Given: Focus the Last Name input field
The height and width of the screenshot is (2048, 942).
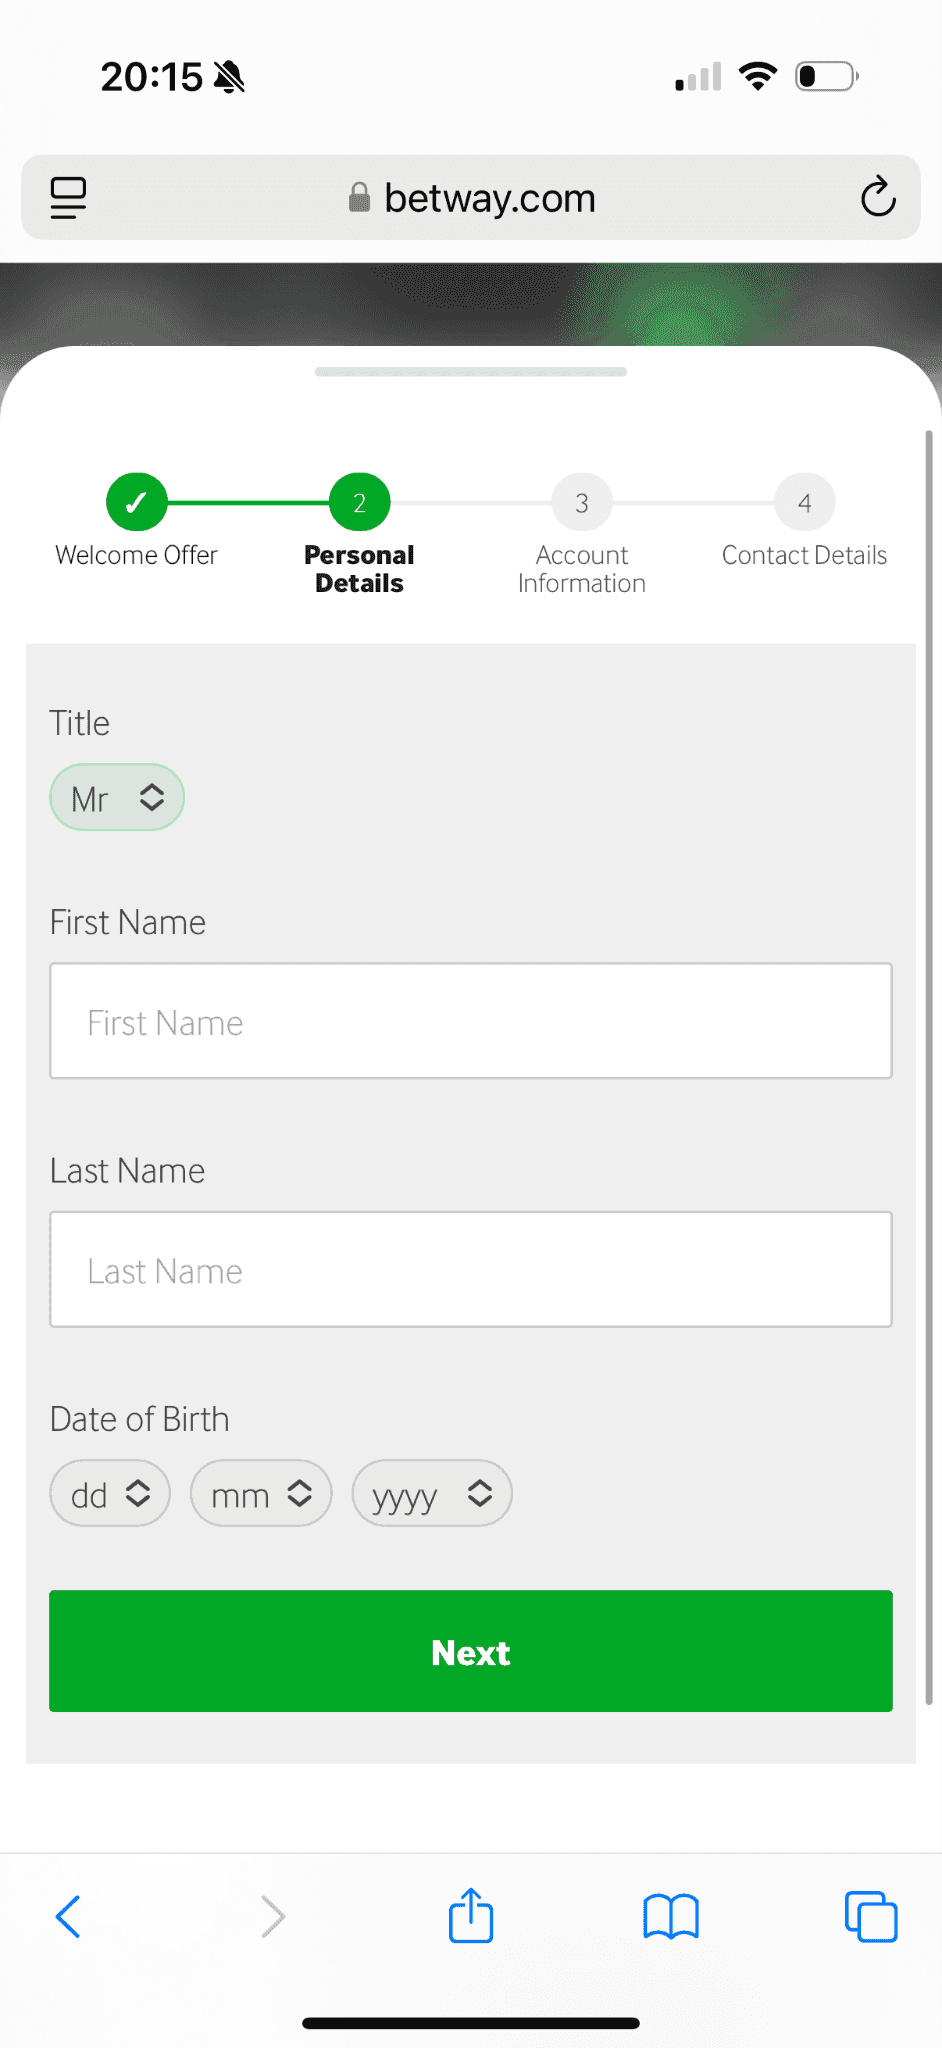Looking at the screenshot, I should point(471,1269).
